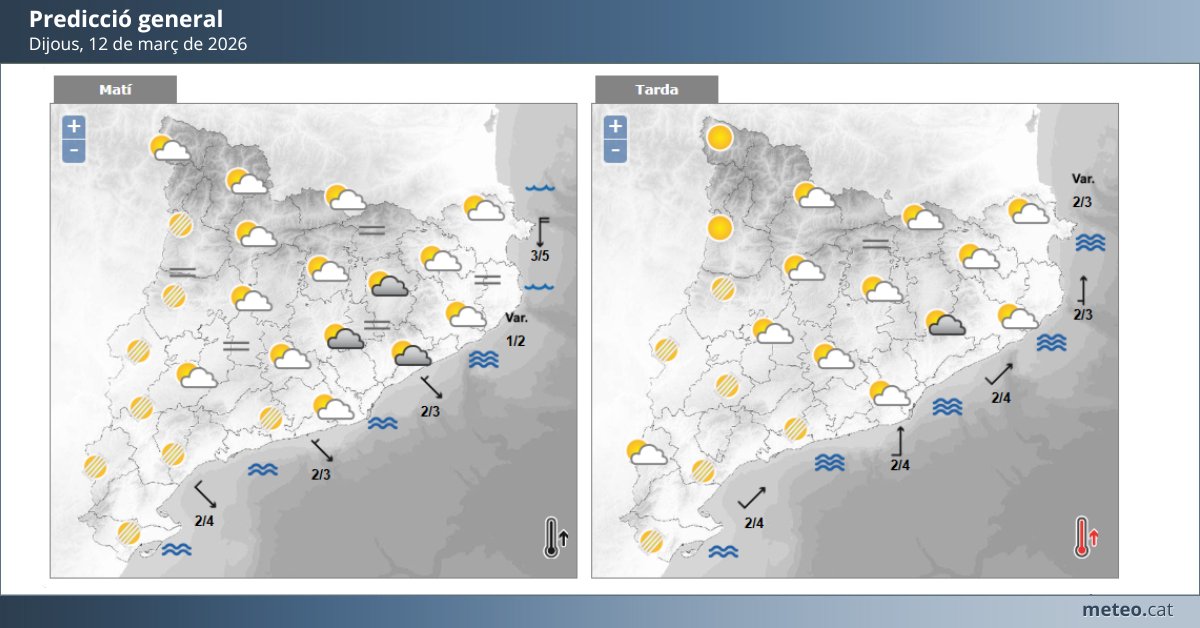Zoom out on the Tarda map

tap(615, 149)
